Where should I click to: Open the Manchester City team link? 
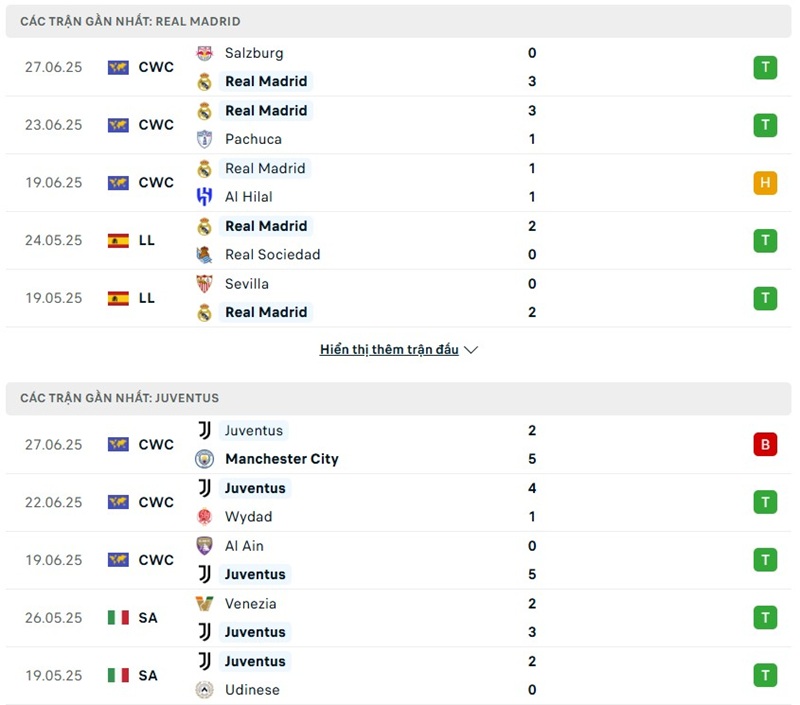[x=282, y=459]
